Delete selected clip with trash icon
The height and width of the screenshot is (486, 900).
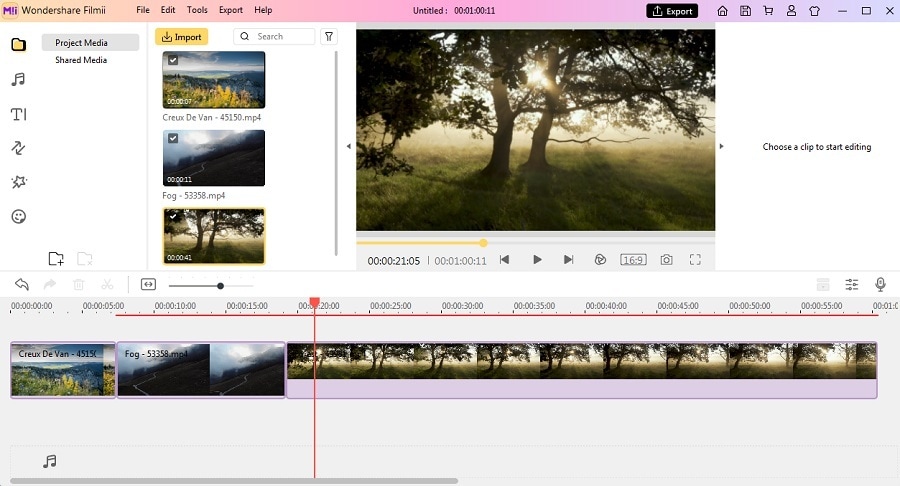(x=79, y=284)
